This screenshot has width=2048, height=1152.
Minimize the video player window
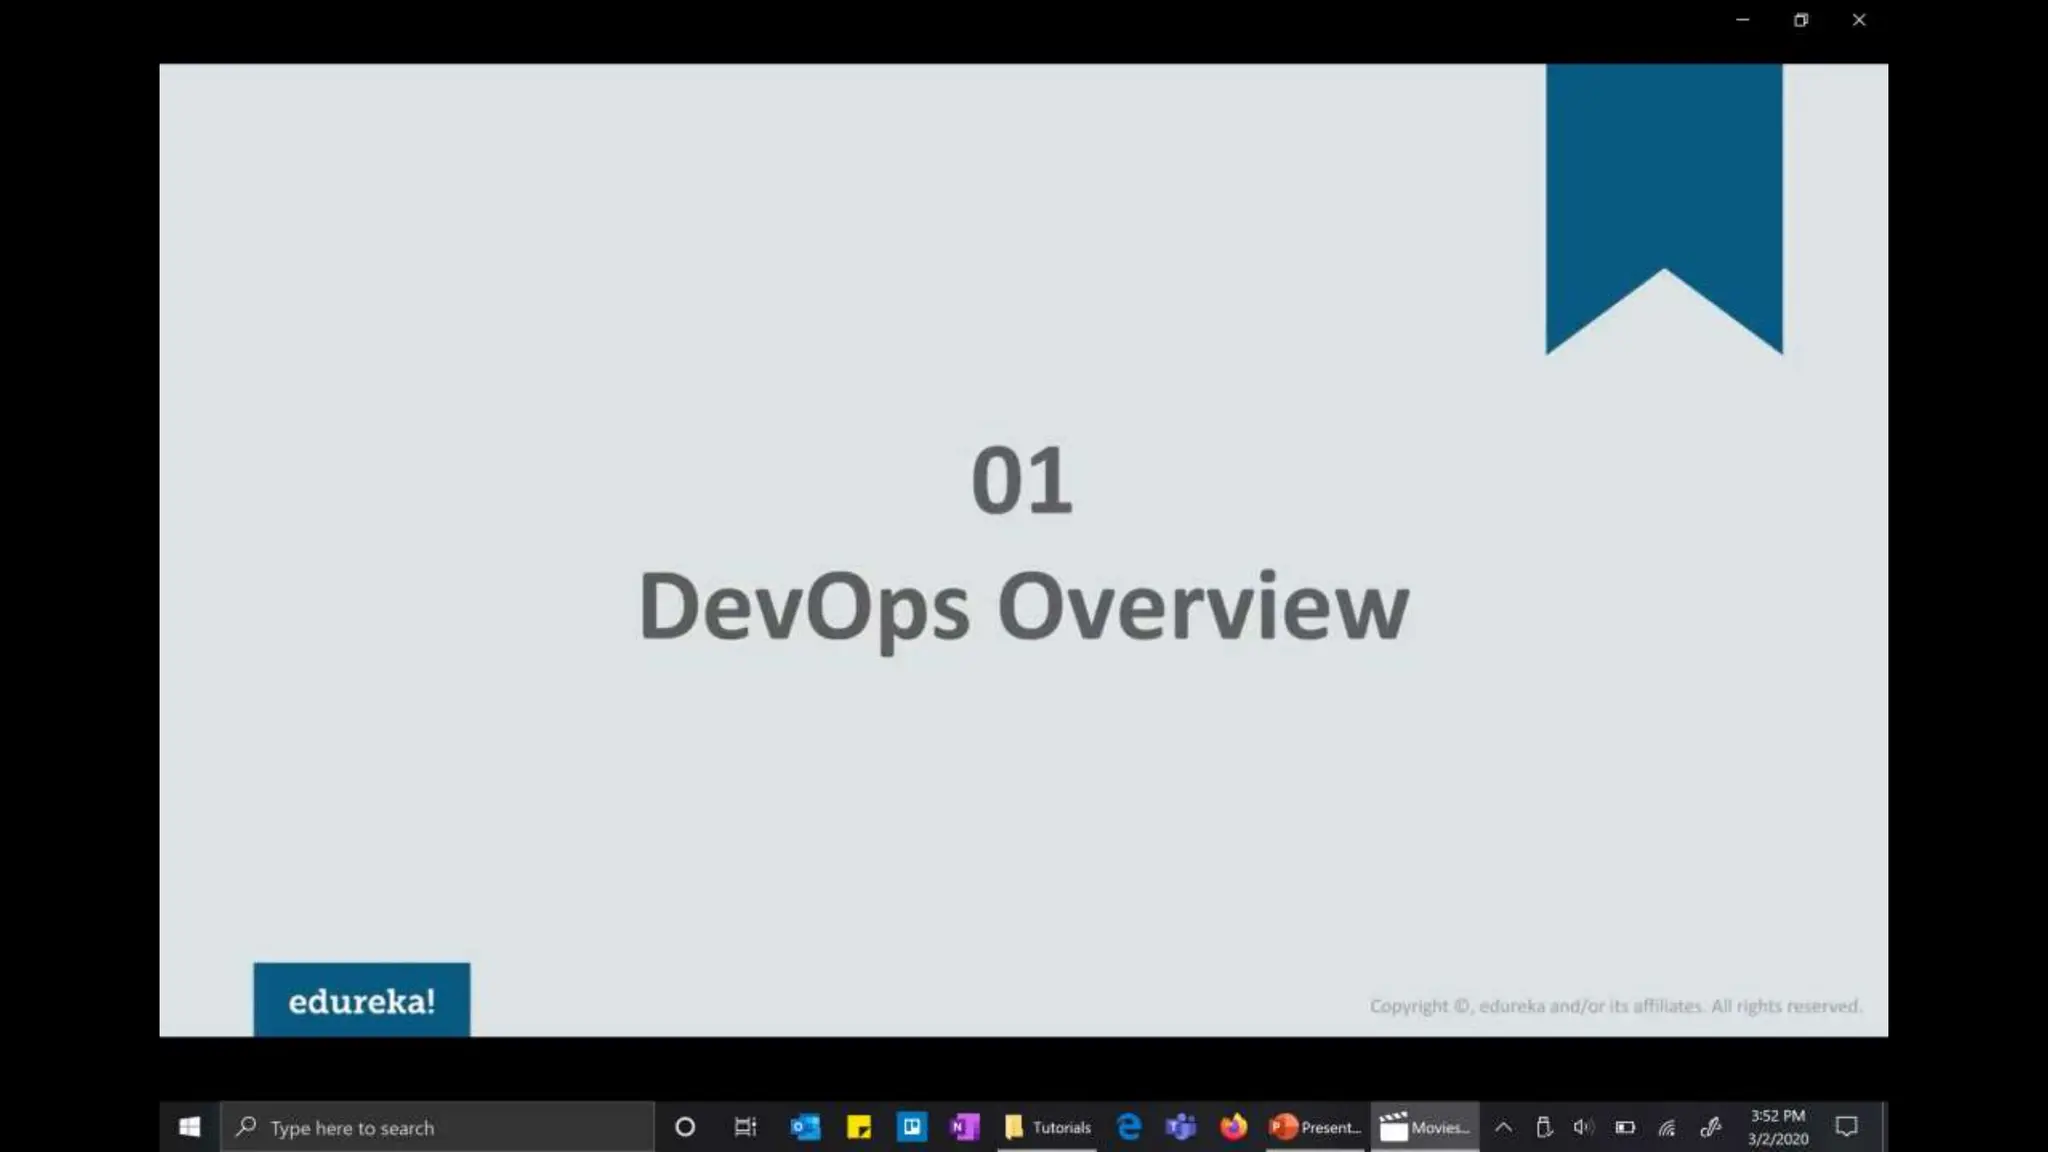coord(1743,20)
